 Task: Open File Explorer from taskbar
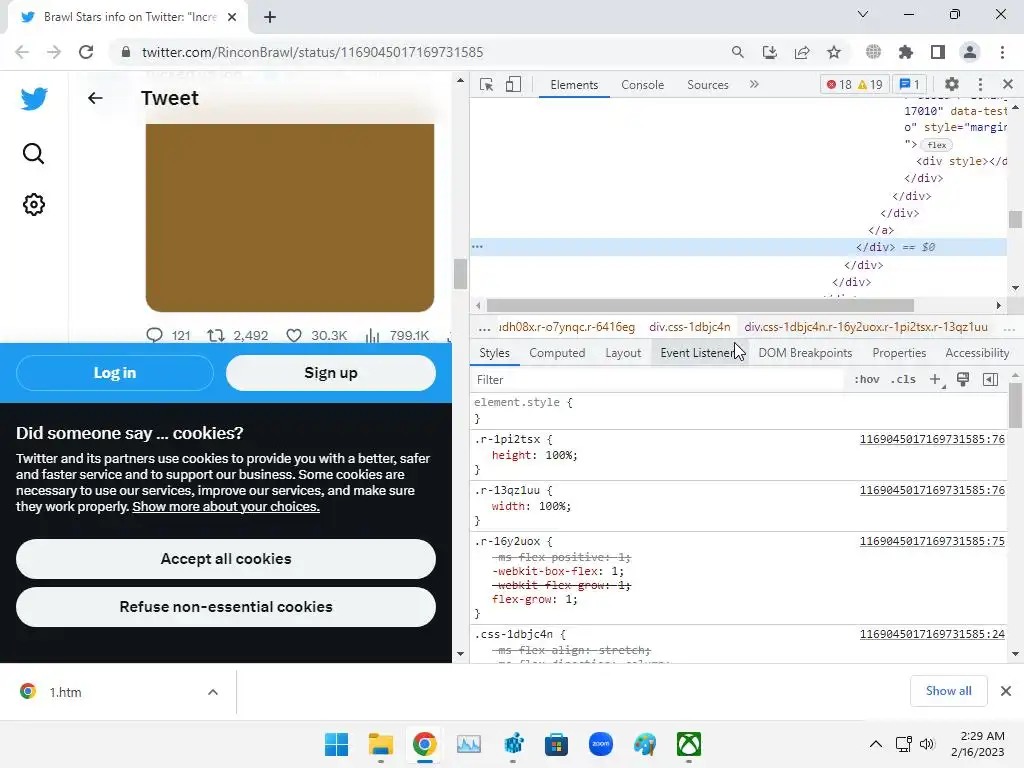pyautogui.click(x=381, y=744)
